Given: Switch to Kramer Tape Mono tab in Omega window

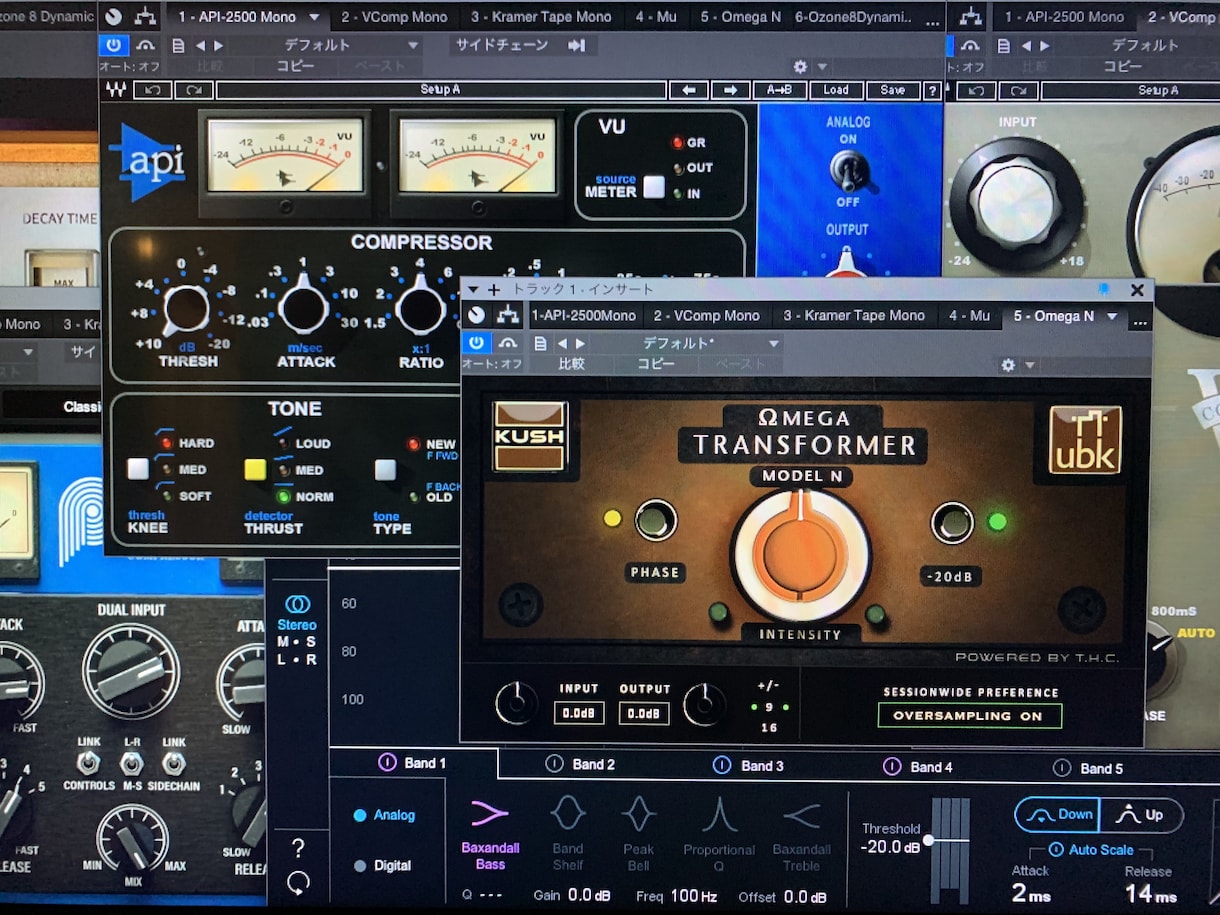Looking at the screenshot, I should 854,316.
